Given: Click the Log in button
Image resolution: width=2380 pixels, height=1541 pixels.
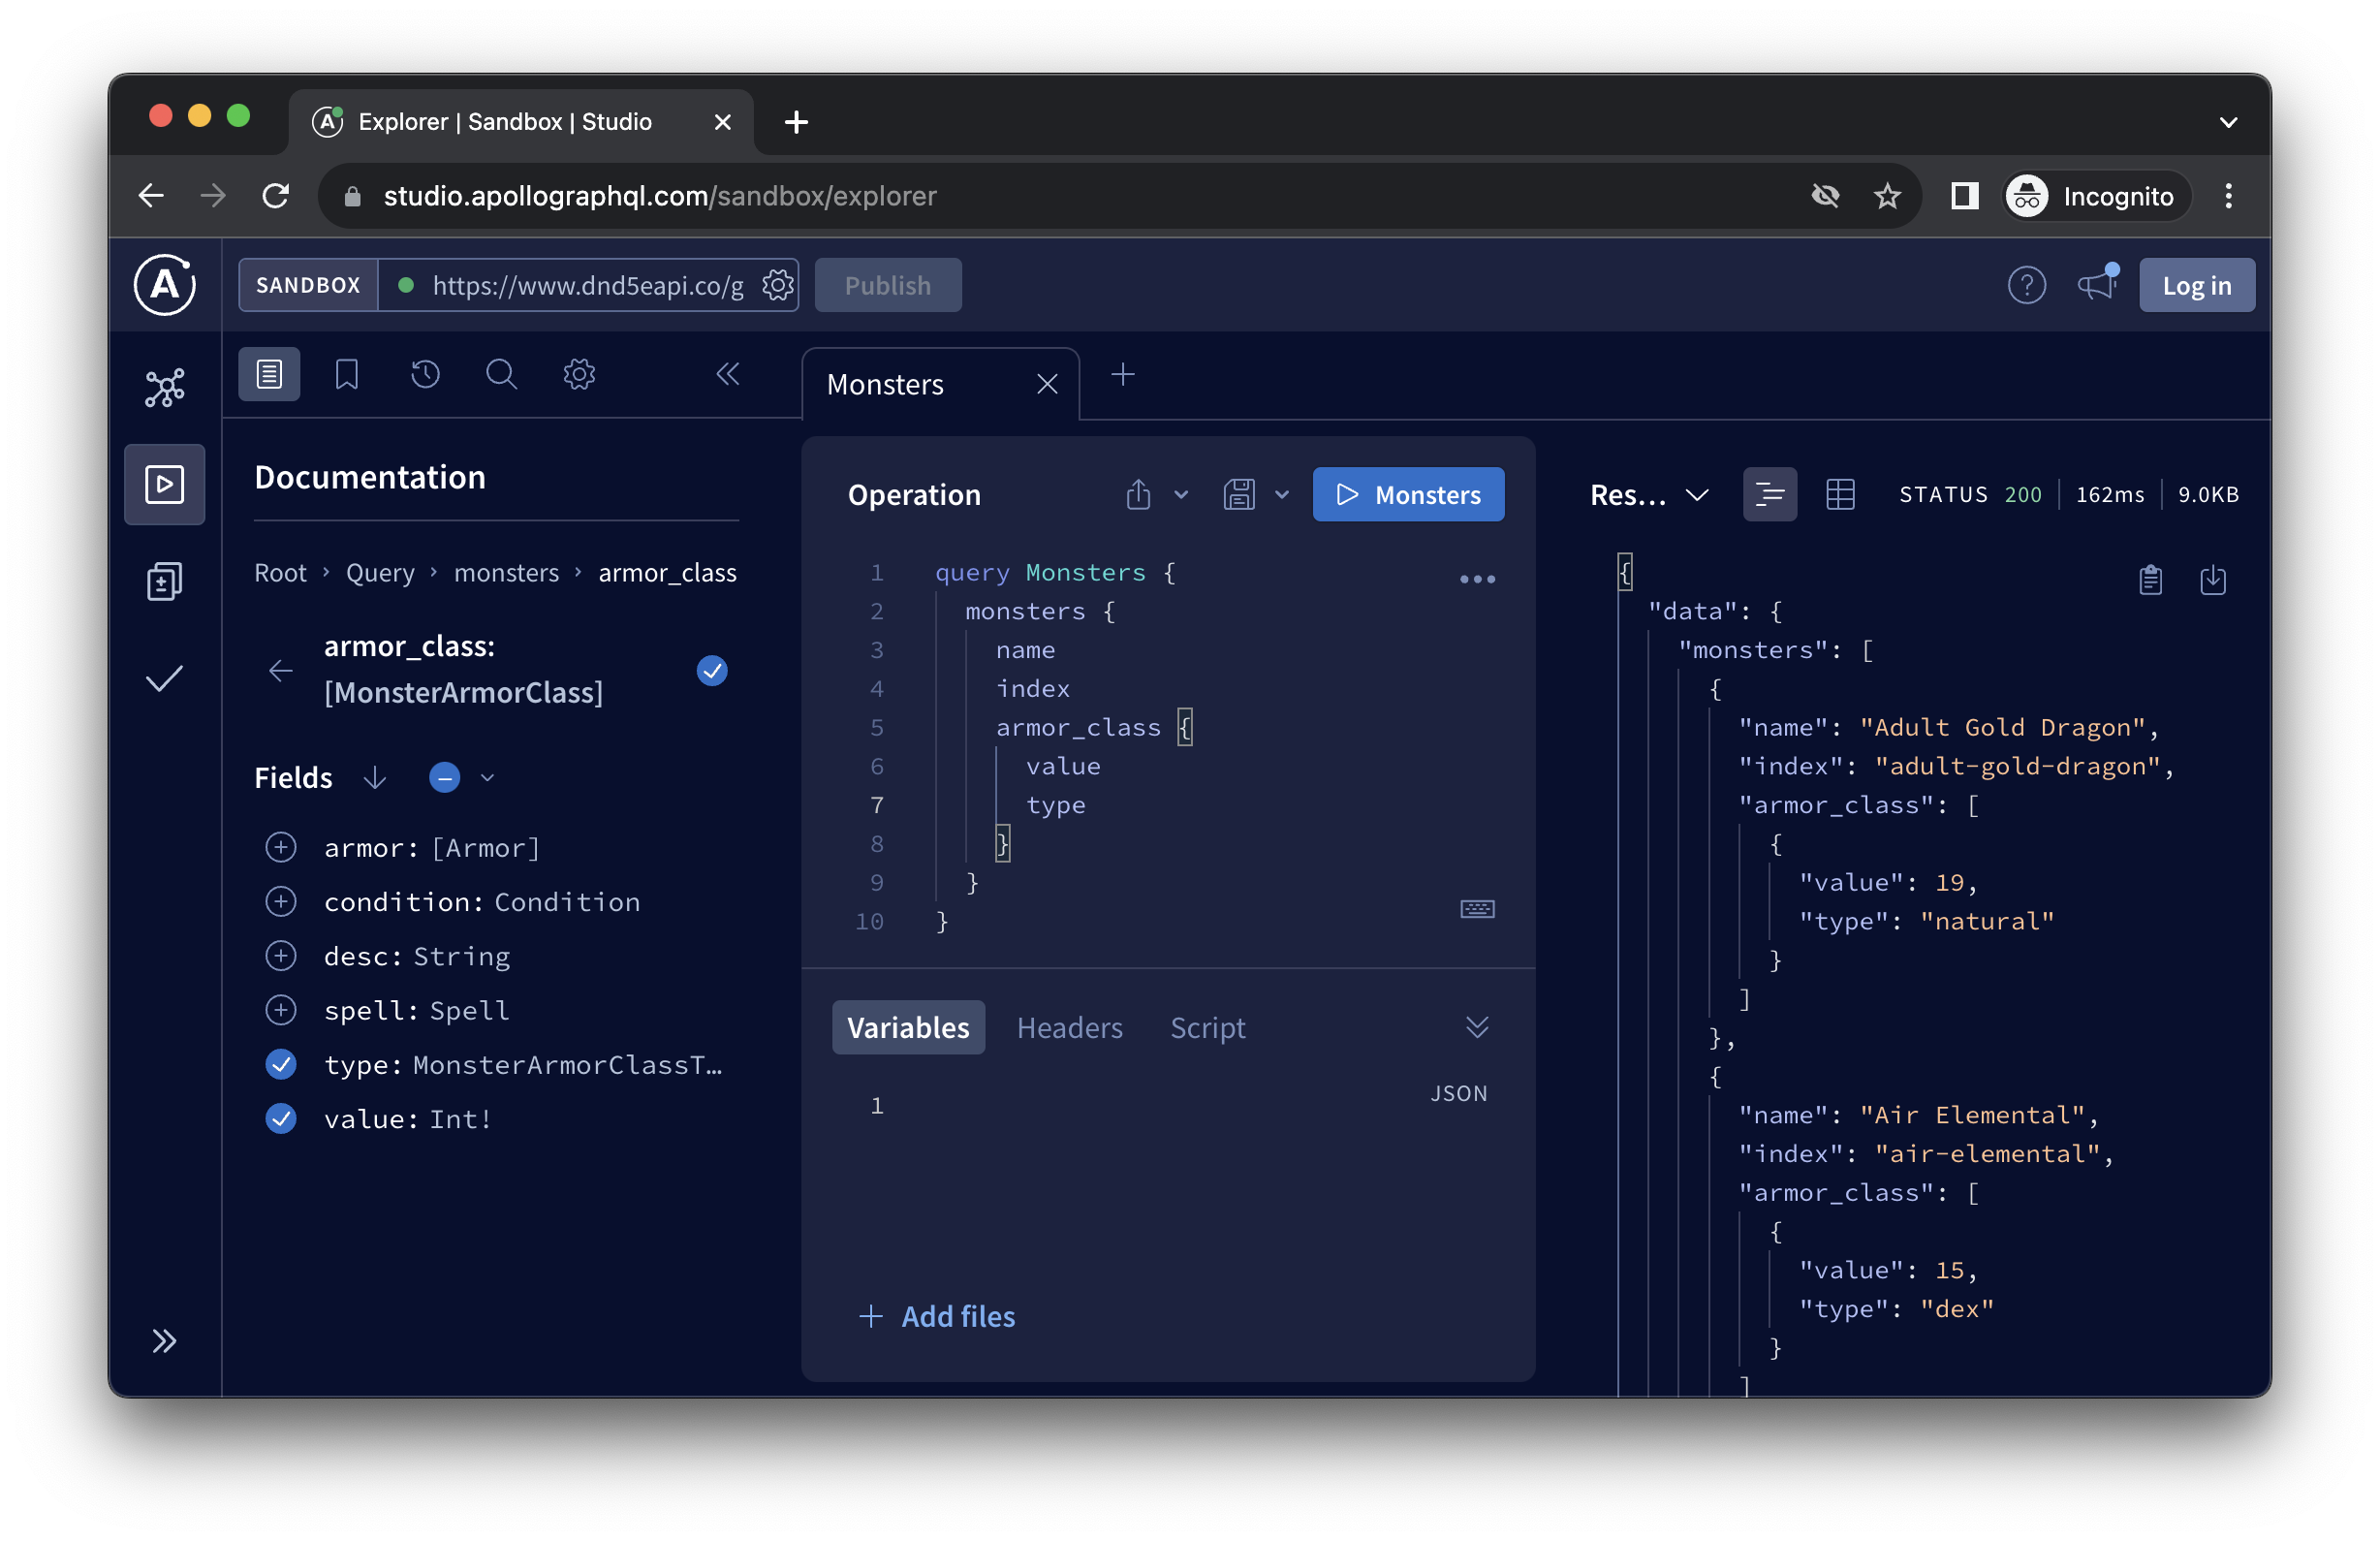Looking at the screenshot, I should tap(2197, 286).
